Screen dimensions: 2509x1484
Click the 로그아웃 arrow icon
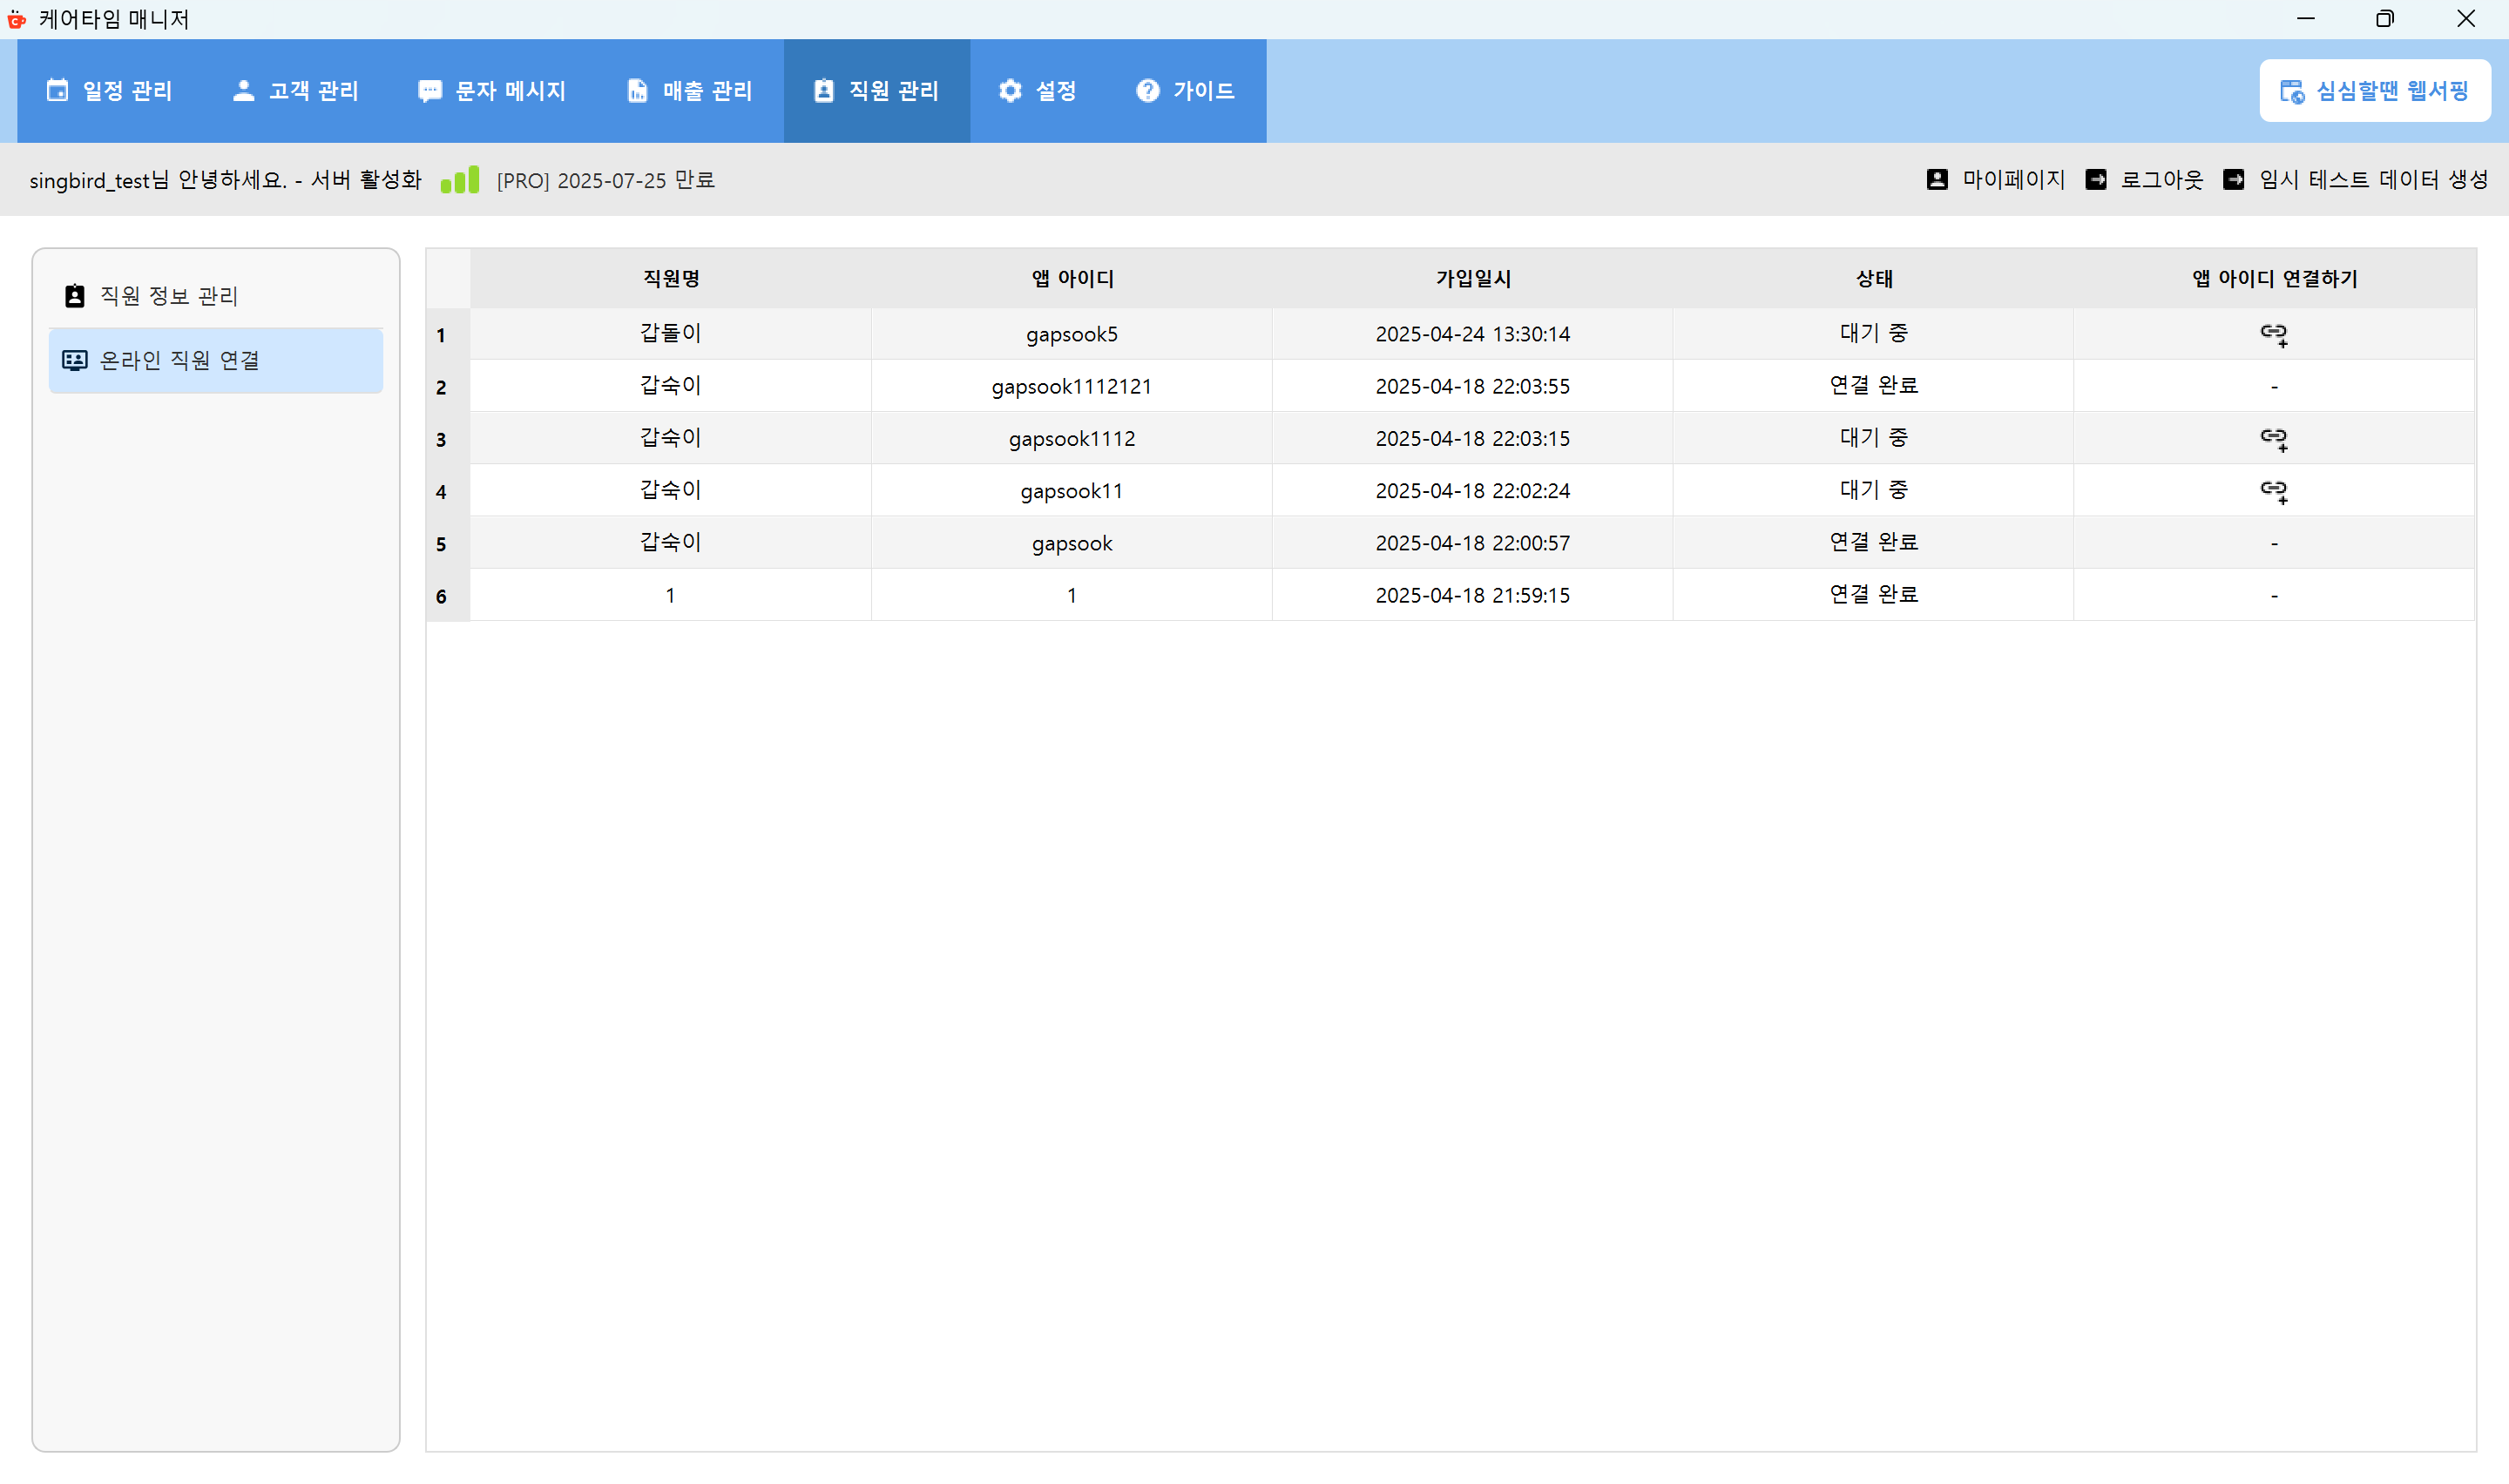[2098, 180]
